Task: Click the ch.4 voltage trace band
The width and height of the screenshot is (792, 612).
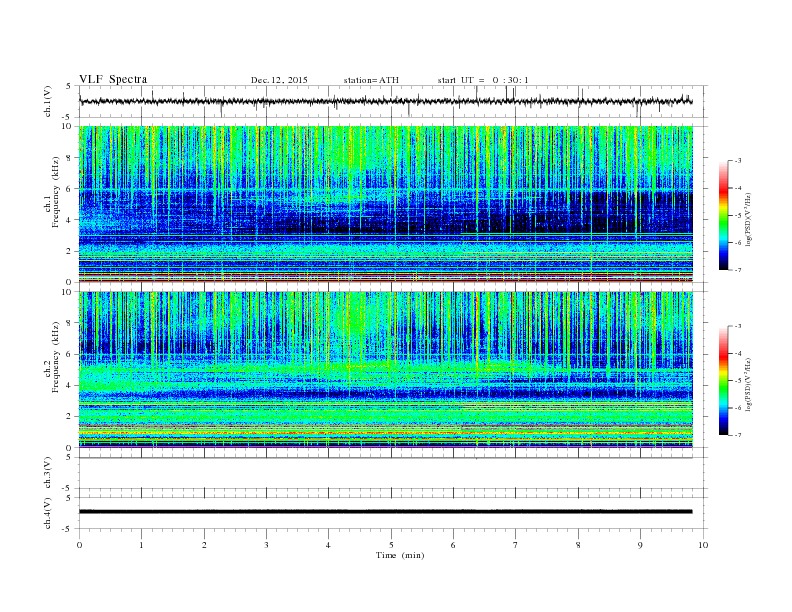Action: (x=386, y=512)
